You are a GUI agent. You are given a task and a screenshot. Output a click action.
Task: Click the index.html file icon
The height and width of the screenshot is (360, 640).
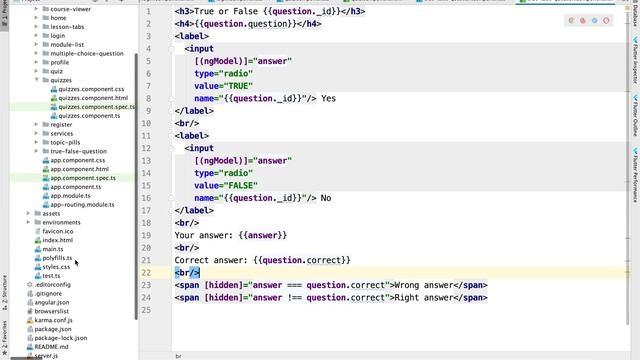[x=38, y=240]
